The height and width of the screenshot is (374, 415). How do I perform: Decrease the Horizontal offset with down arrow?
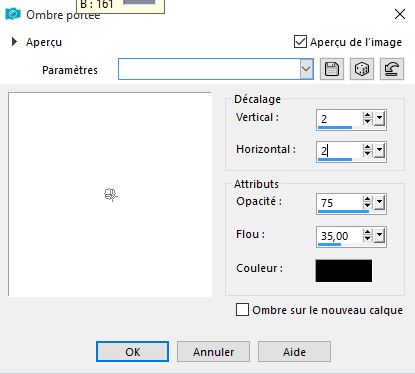click(x=367, y=154)
